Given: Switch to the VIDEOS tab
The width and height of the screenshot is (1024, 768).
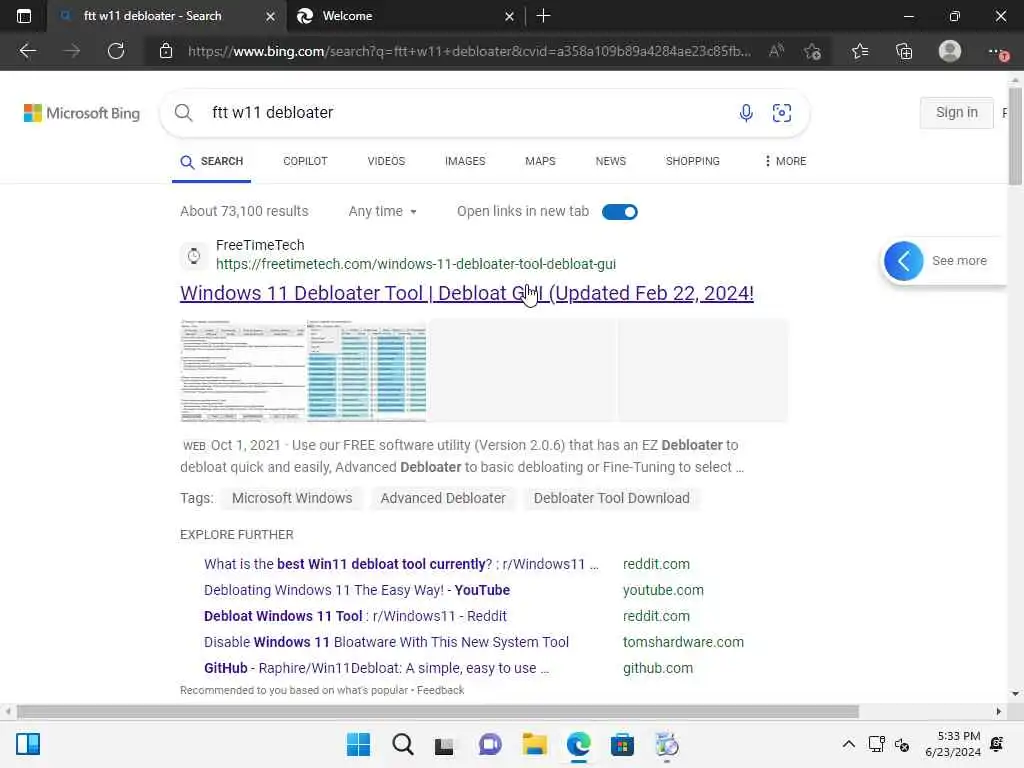Looking at the screenshot, I should click(x=386, y=161).
